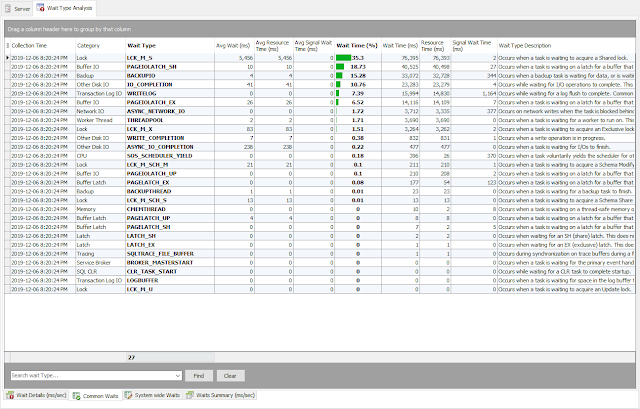Click the Waits Summary tab icon
The width and height of the screenshot is (640, 409).
tap(189, 395)
